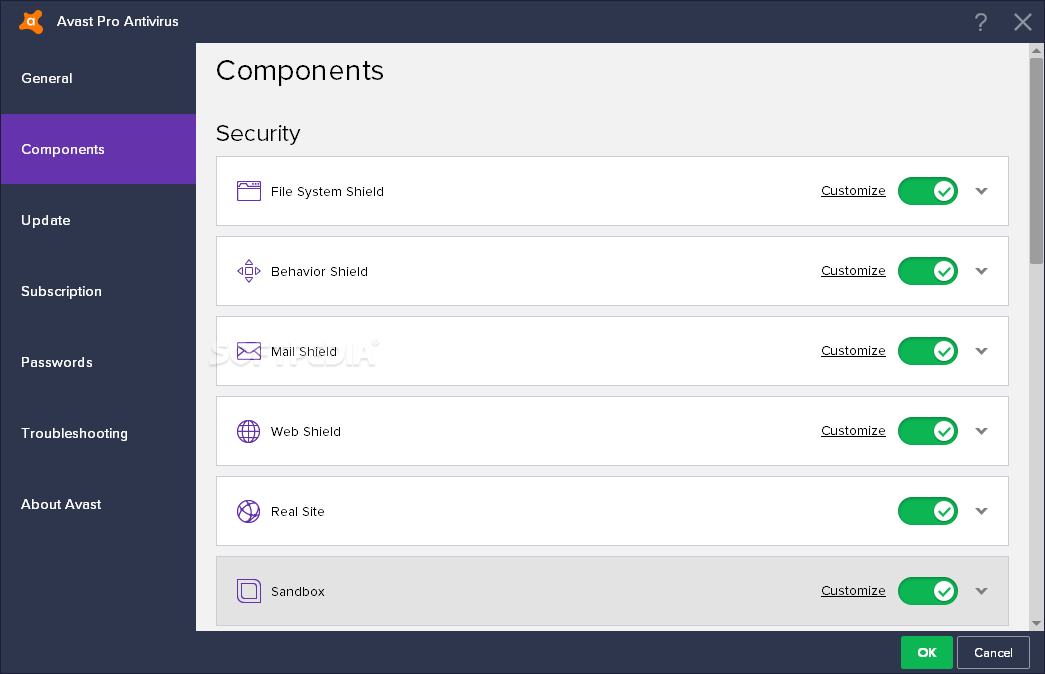Toggle Mail Shield off
The image size is (1045, 674).
928,351
